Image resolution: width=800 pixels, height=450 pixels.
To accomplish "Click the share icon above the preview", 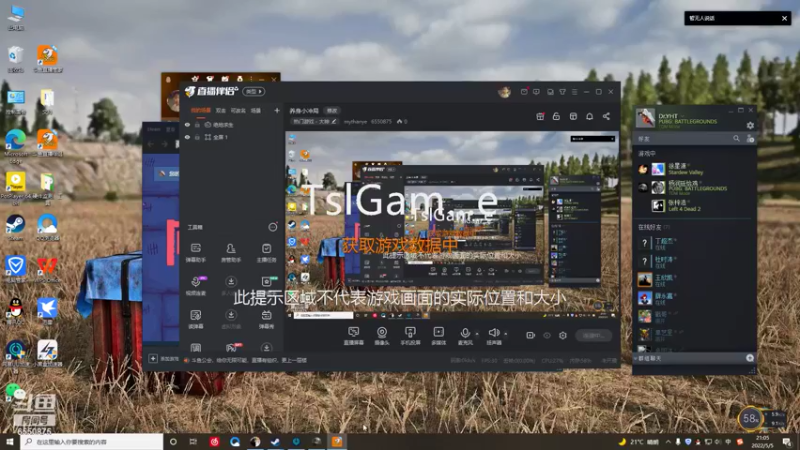I will 606,116.
